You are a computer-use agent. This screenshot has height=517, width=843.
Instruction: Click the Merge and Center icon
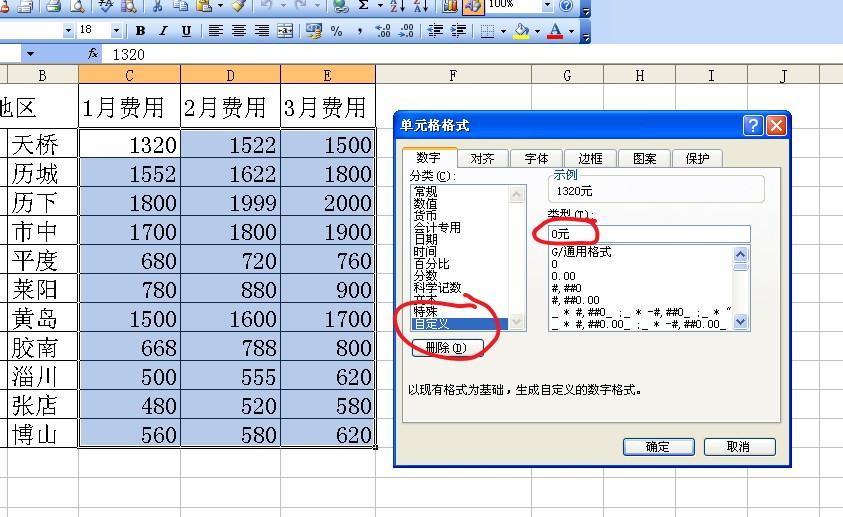pos(285,31)
